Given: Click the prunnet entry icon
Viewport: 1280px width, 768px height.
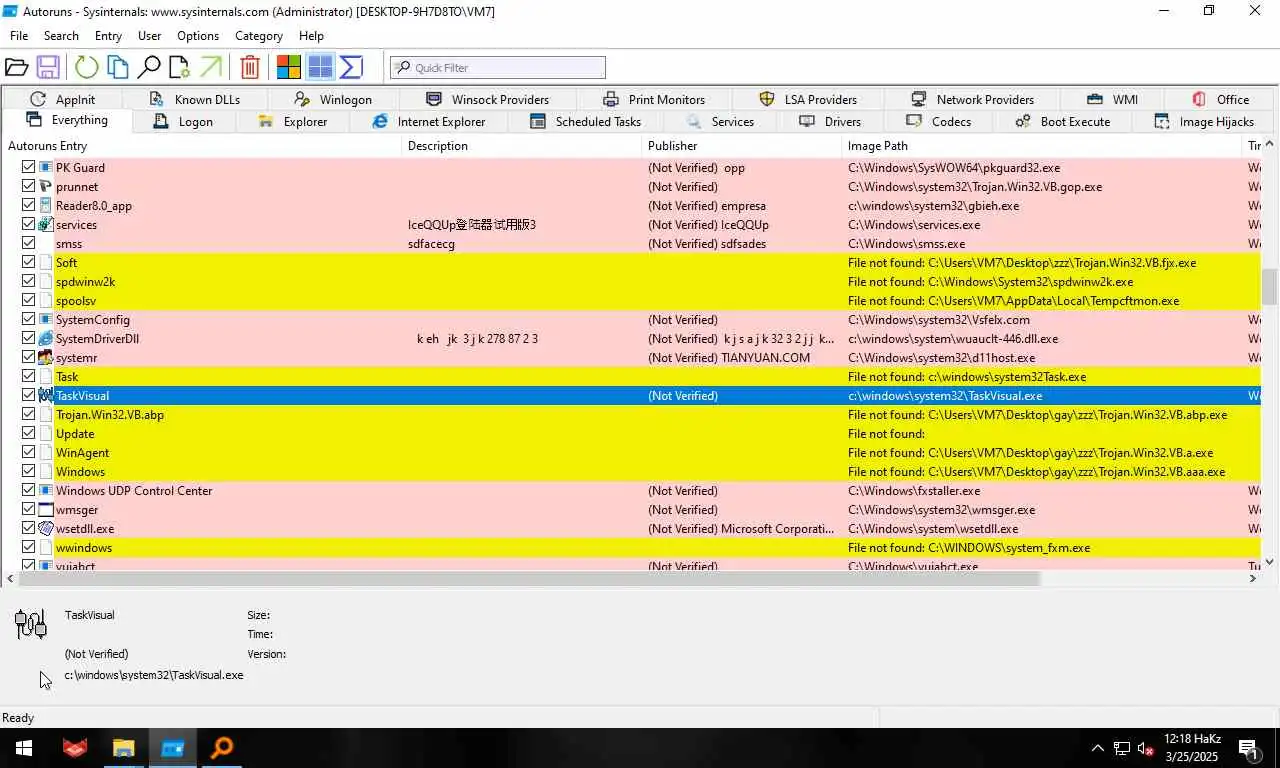Looking at the screenshot, I should (x=45, y=186).
